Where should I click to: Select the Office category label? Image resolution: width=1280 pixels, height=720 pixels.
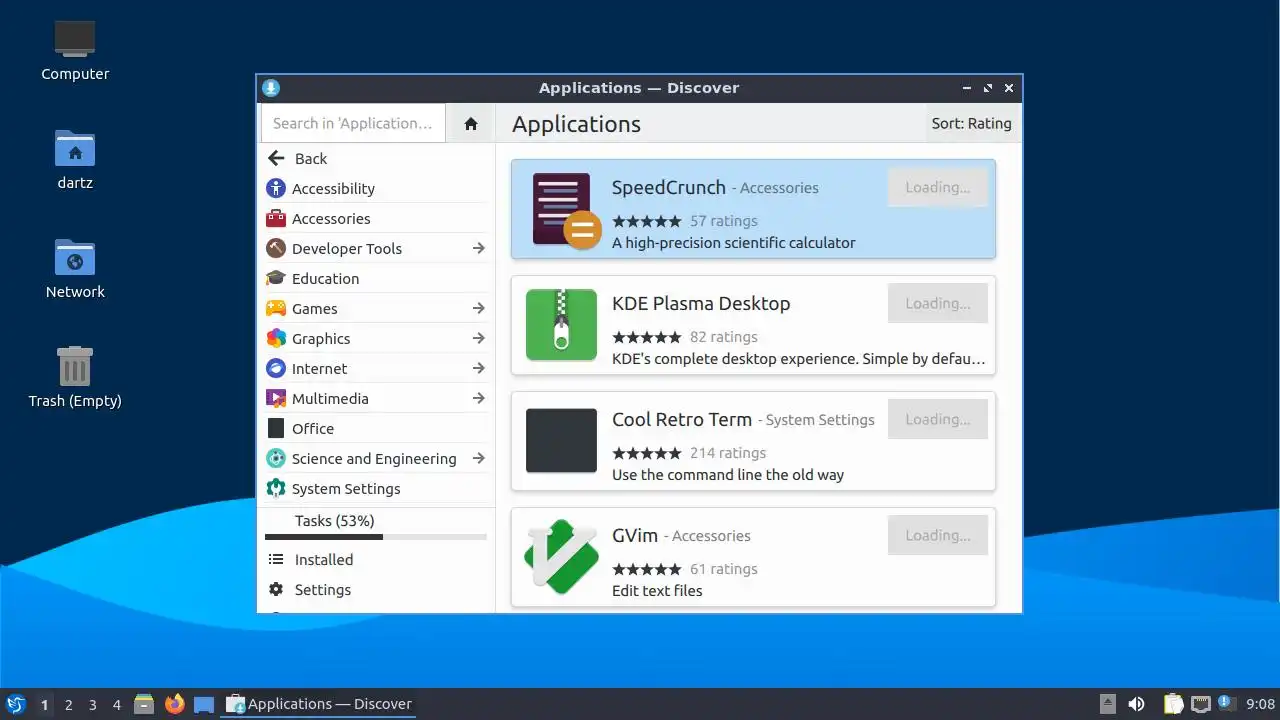313,429
